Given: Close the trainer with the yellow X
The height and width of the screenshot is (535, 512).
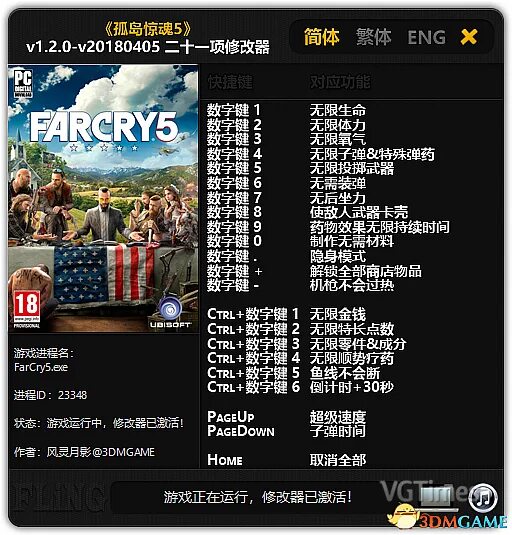Looking at the screenshot, I should pyautogui.click(x=469, y=37).
